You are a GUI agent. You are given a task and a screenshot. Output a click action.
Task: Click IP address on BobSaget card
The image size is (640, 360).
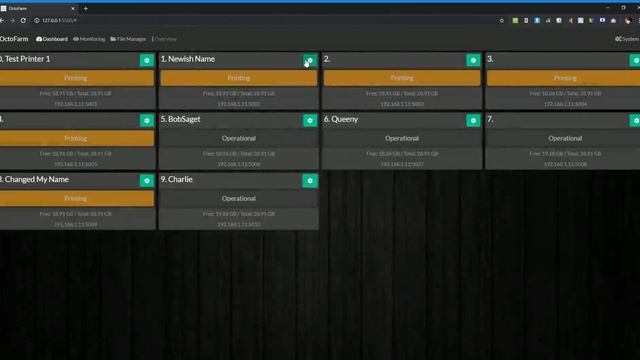click(x=239, y=164)
